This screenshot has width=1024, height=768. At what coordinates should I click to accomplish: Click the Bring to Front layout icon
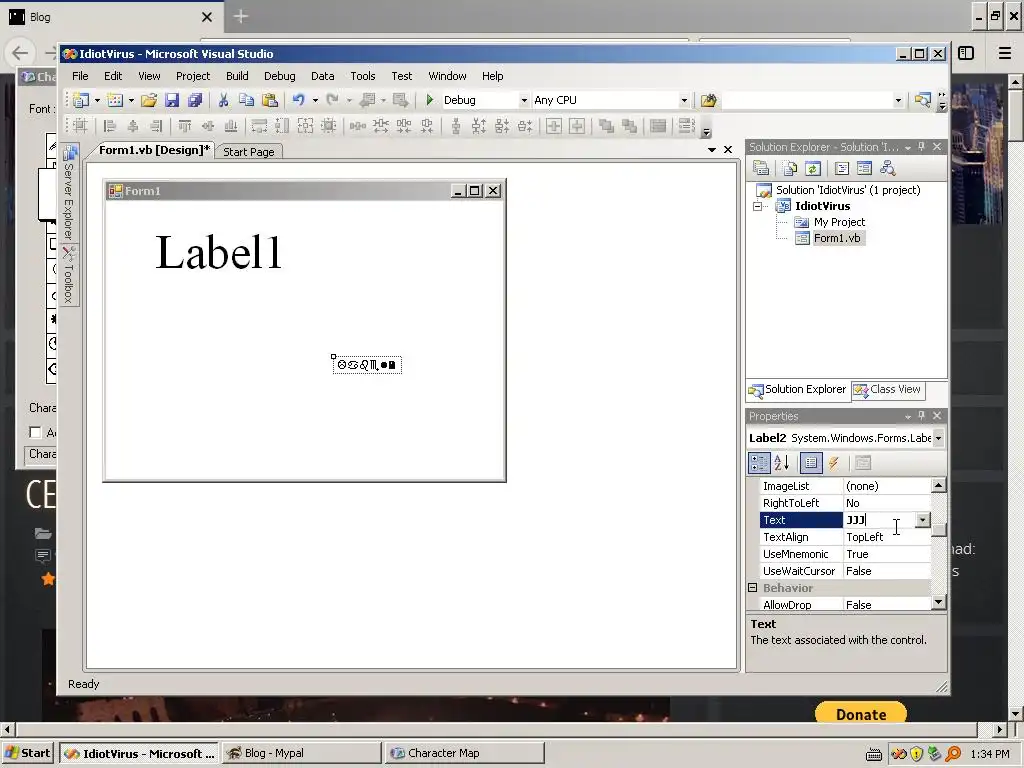point(606,126)
